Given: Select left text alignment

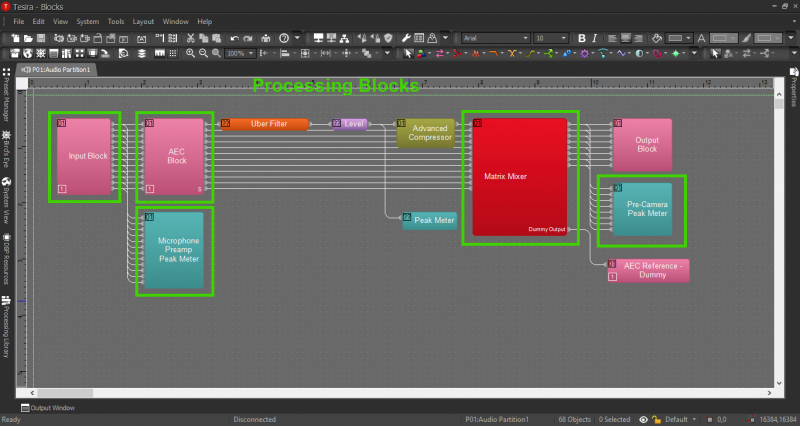Looking at the screenshot, I should (612, 38).
